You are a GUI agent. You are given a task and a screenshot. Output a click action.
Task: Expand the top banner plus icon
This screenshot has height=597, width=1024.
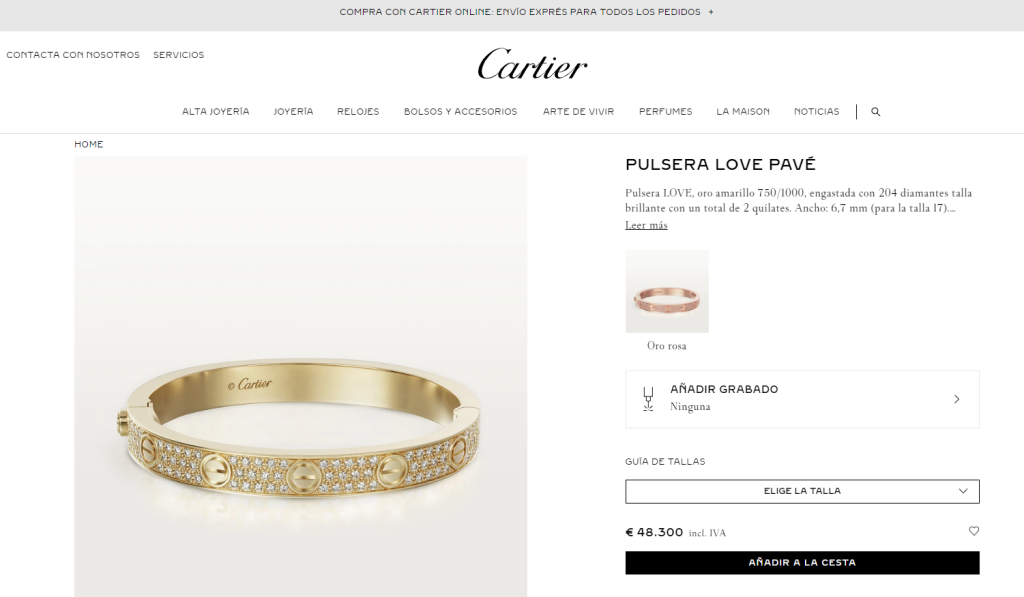click(711, 12)
